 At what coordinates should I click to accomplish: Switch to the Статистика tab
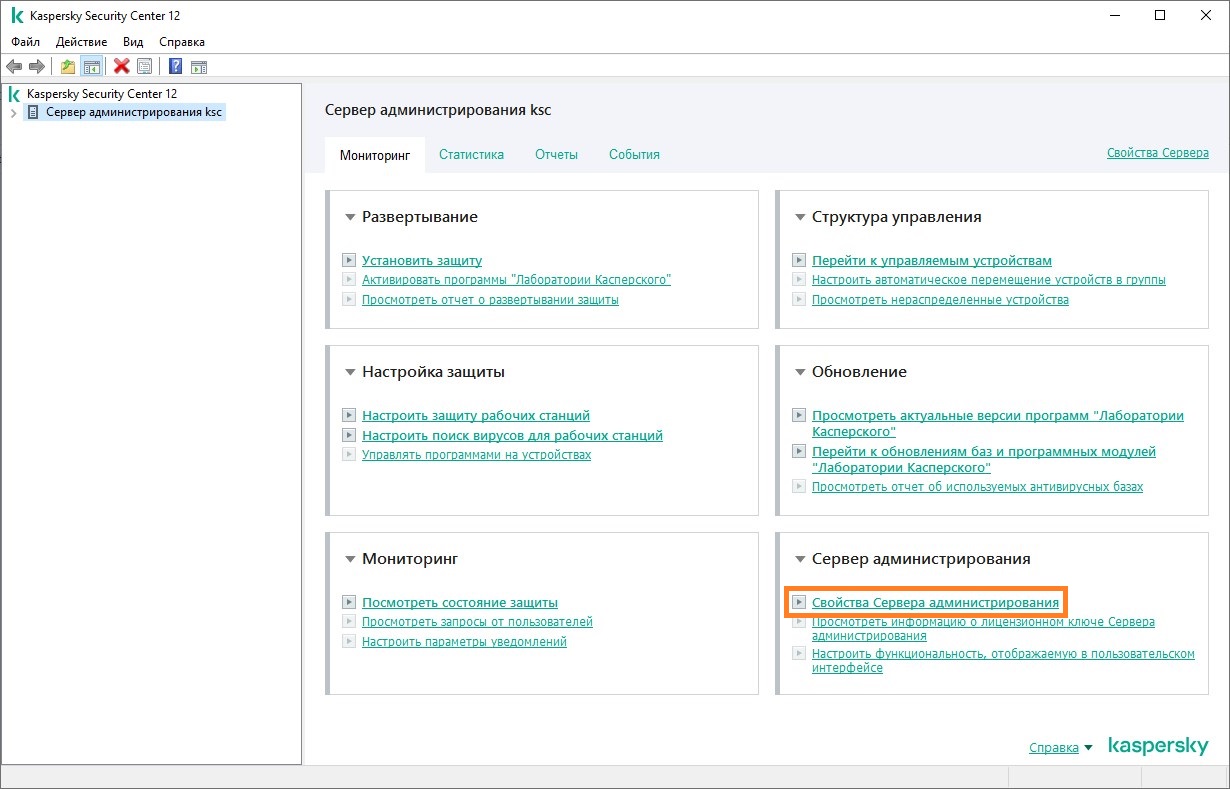coord(471,155)
